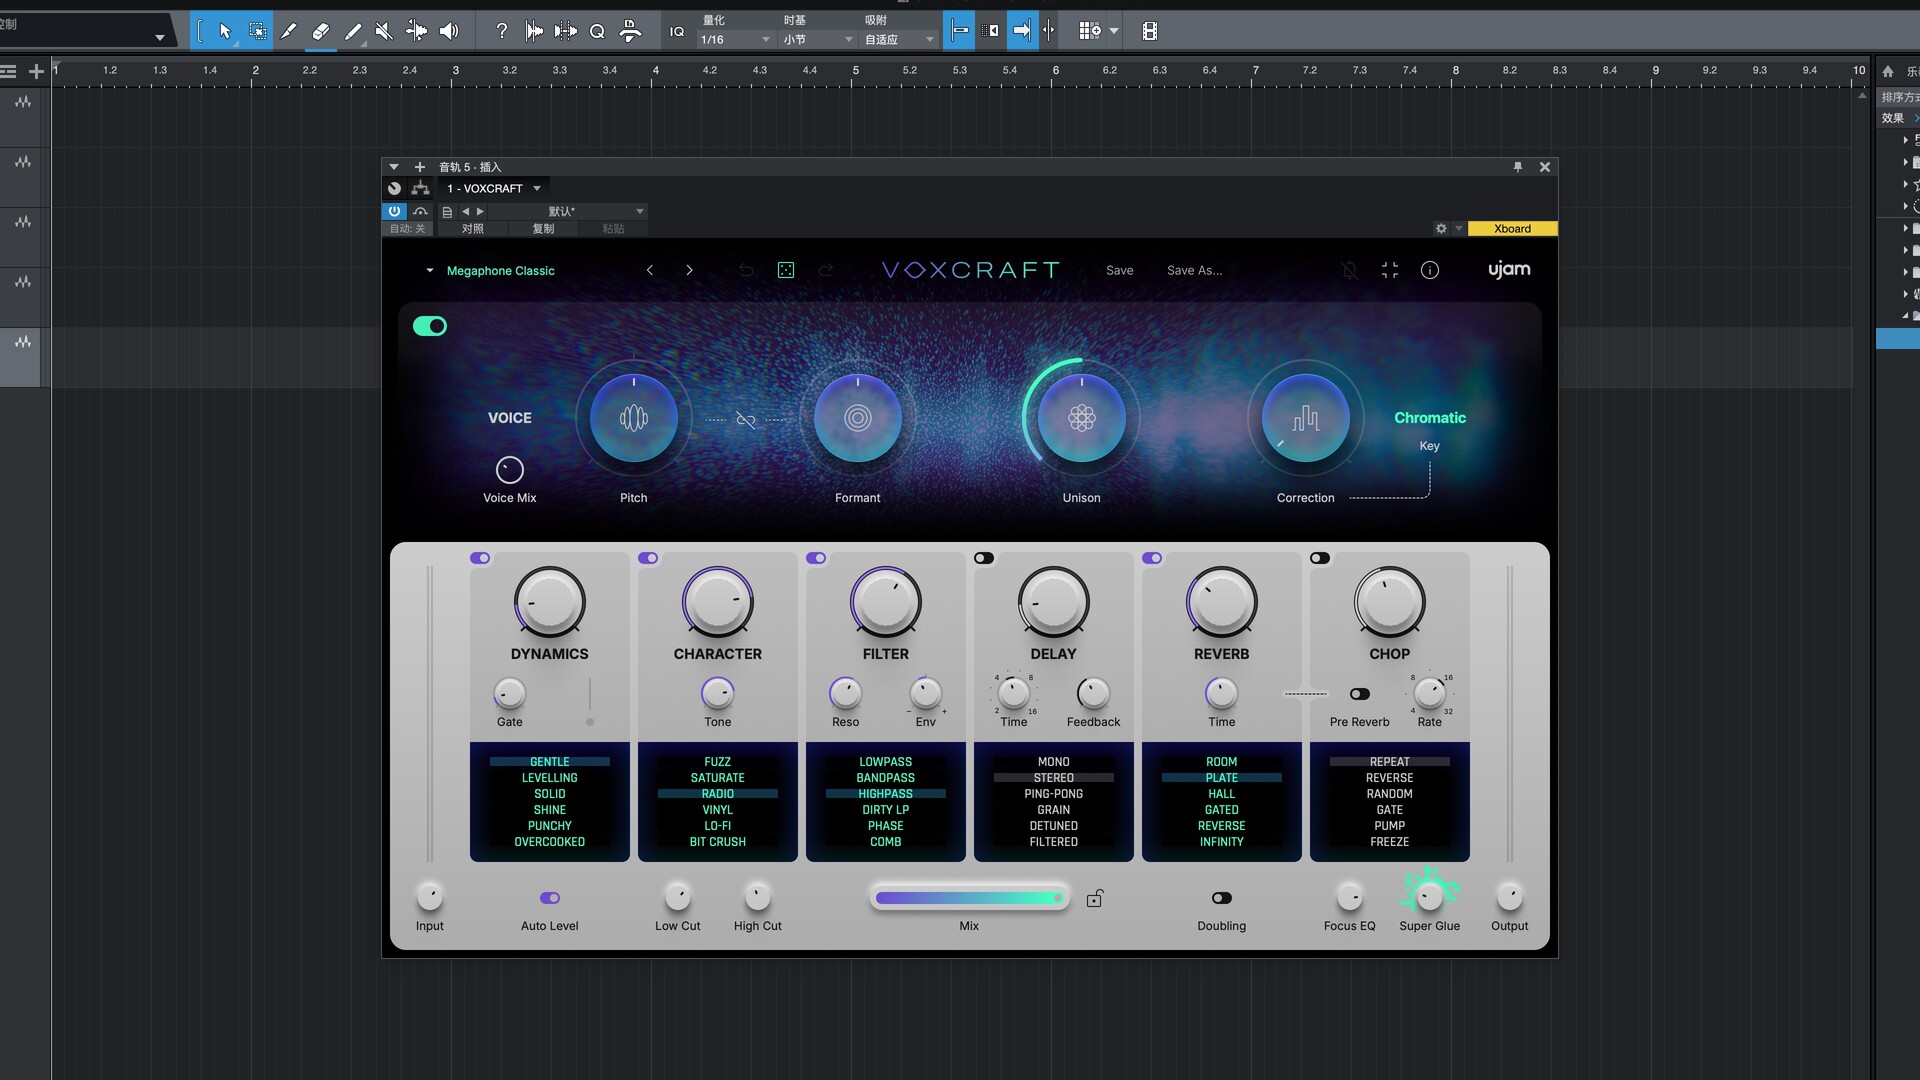
Task: Toggle the Pre Reverb switch
Action: [x=1359, y=694]
